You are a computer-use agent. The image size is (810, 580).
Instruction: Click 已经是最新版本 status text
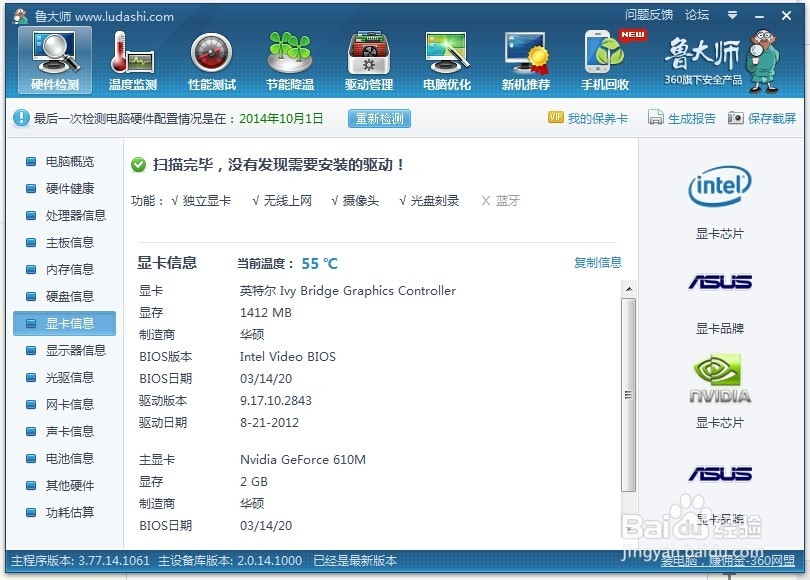click(x=355, y=560)
